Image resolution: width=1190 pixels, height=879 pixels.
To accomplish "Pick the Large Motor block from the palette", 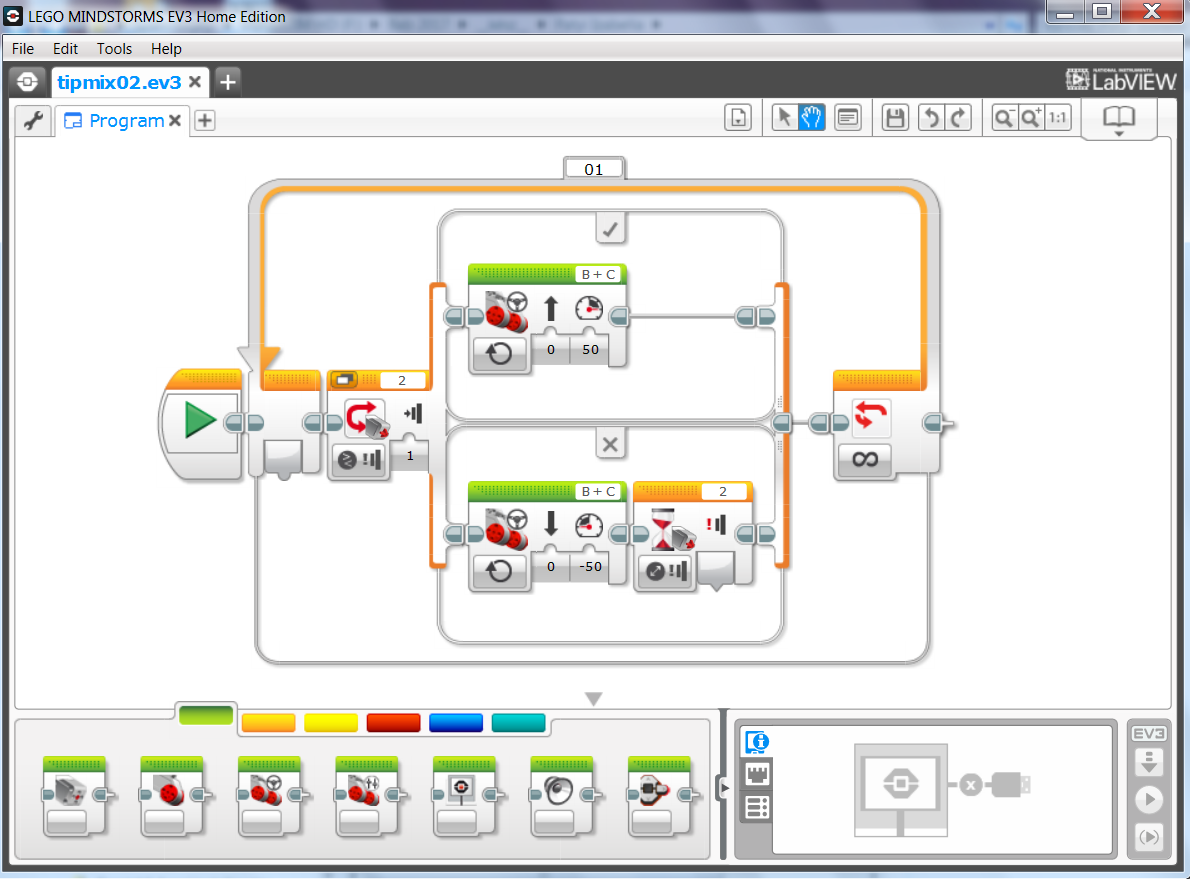I will pos(171,796).
